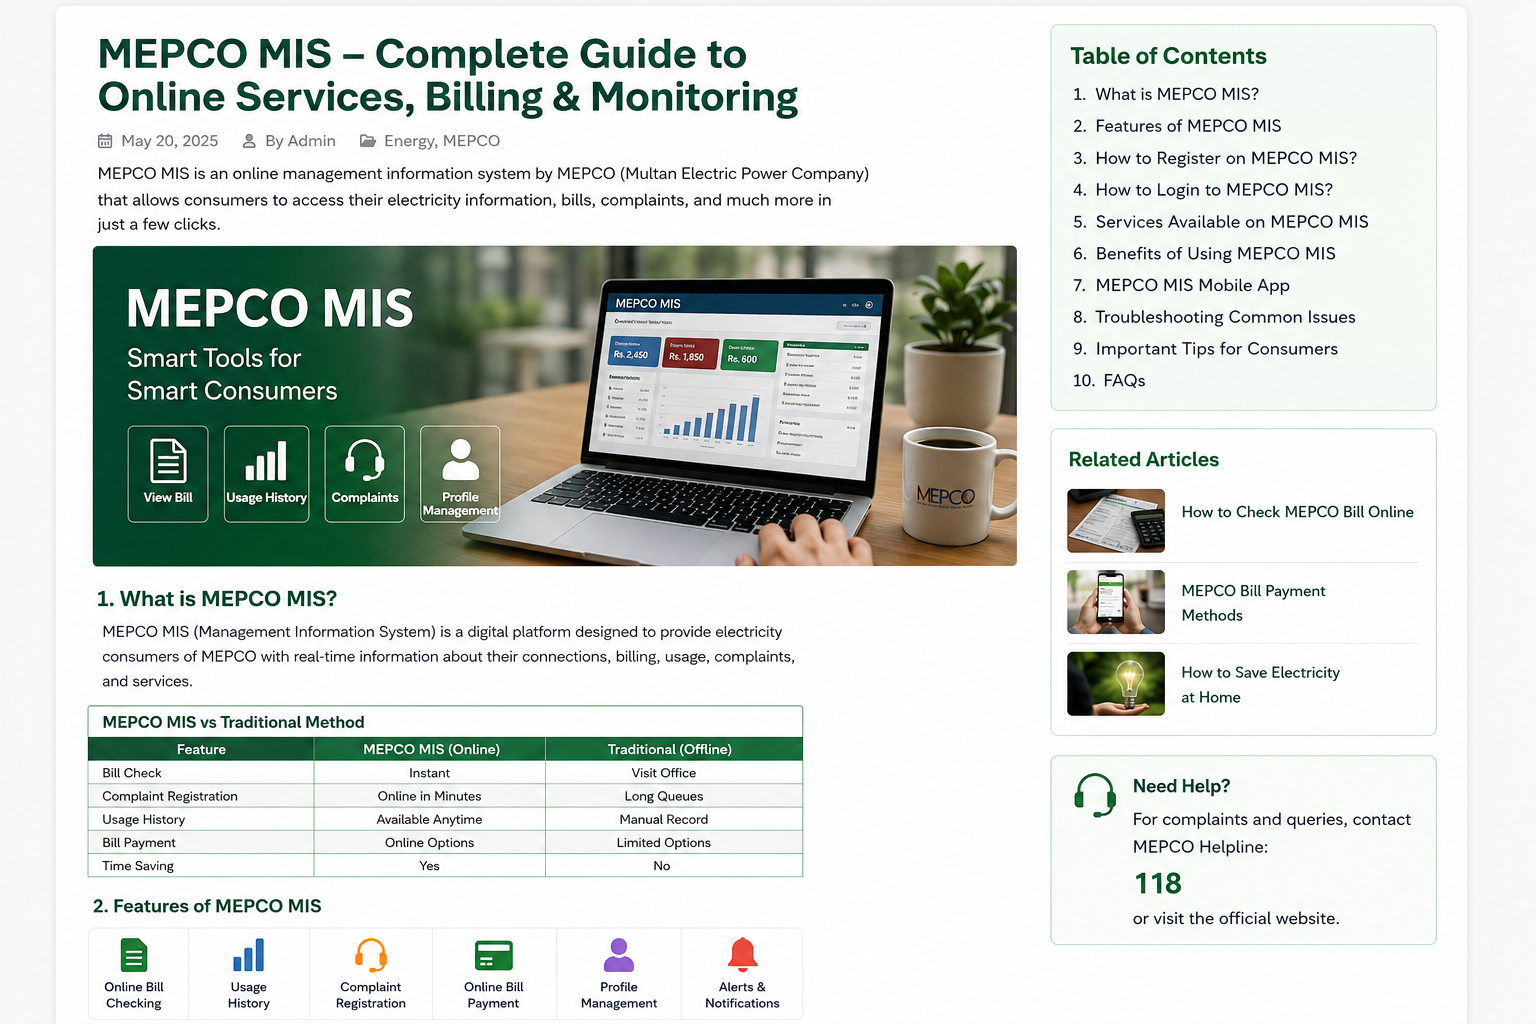This screenshot has width=1536, height=1024.
Task: Select the Alerts & Notifications bell icon
Action: [x=742, y=955]
